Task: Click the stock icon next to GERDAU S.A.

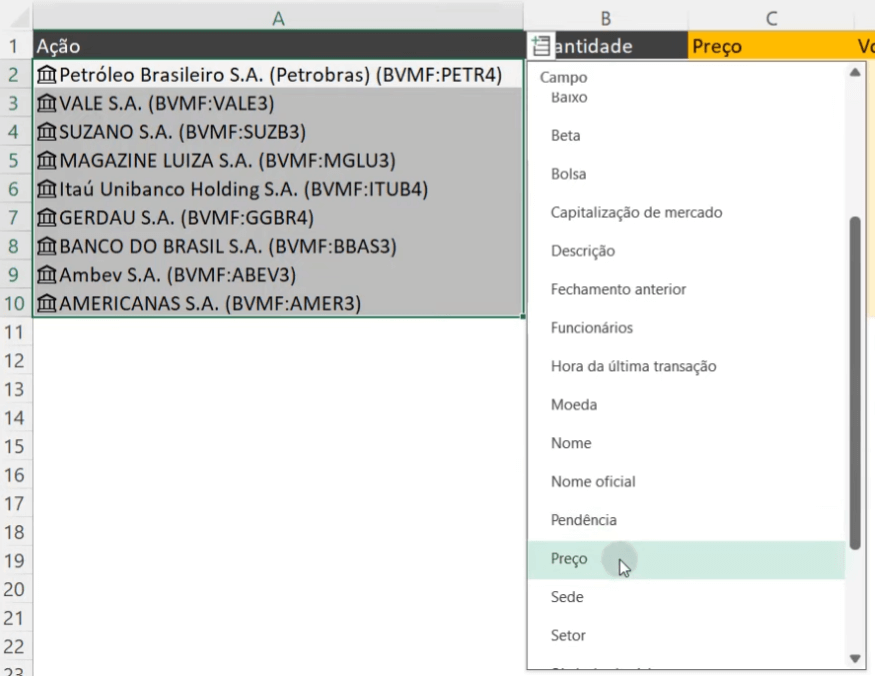Action: coord(47,218)
